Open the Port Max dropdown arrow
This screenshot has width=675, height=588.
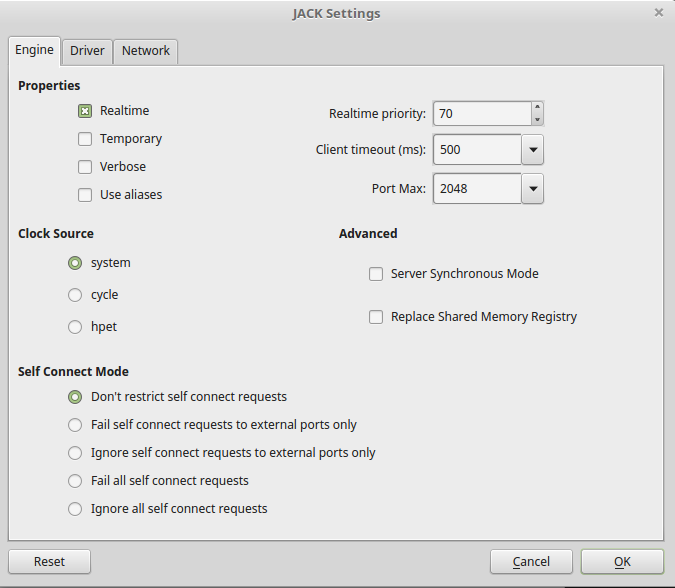pos(532,188)
